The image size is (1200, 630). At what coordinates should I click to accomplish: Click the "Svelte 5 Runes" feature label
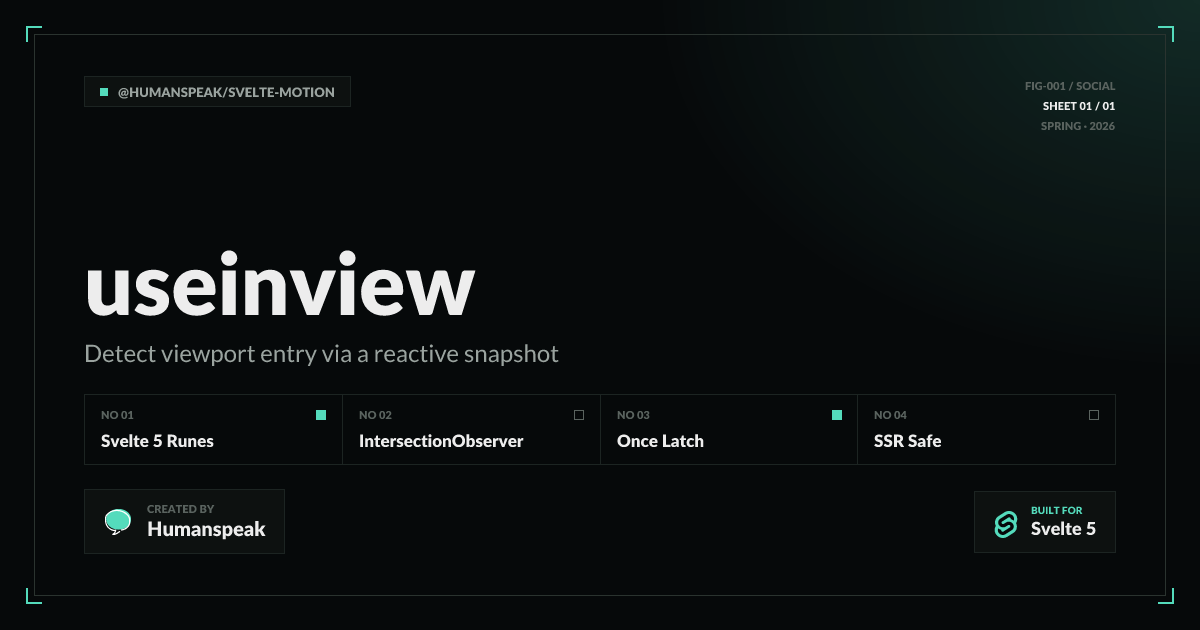157,441
